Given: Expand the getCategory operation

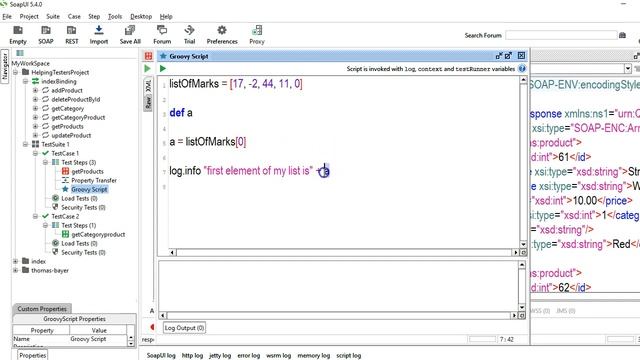Looking at the screenshot, I should coord(35,108).
